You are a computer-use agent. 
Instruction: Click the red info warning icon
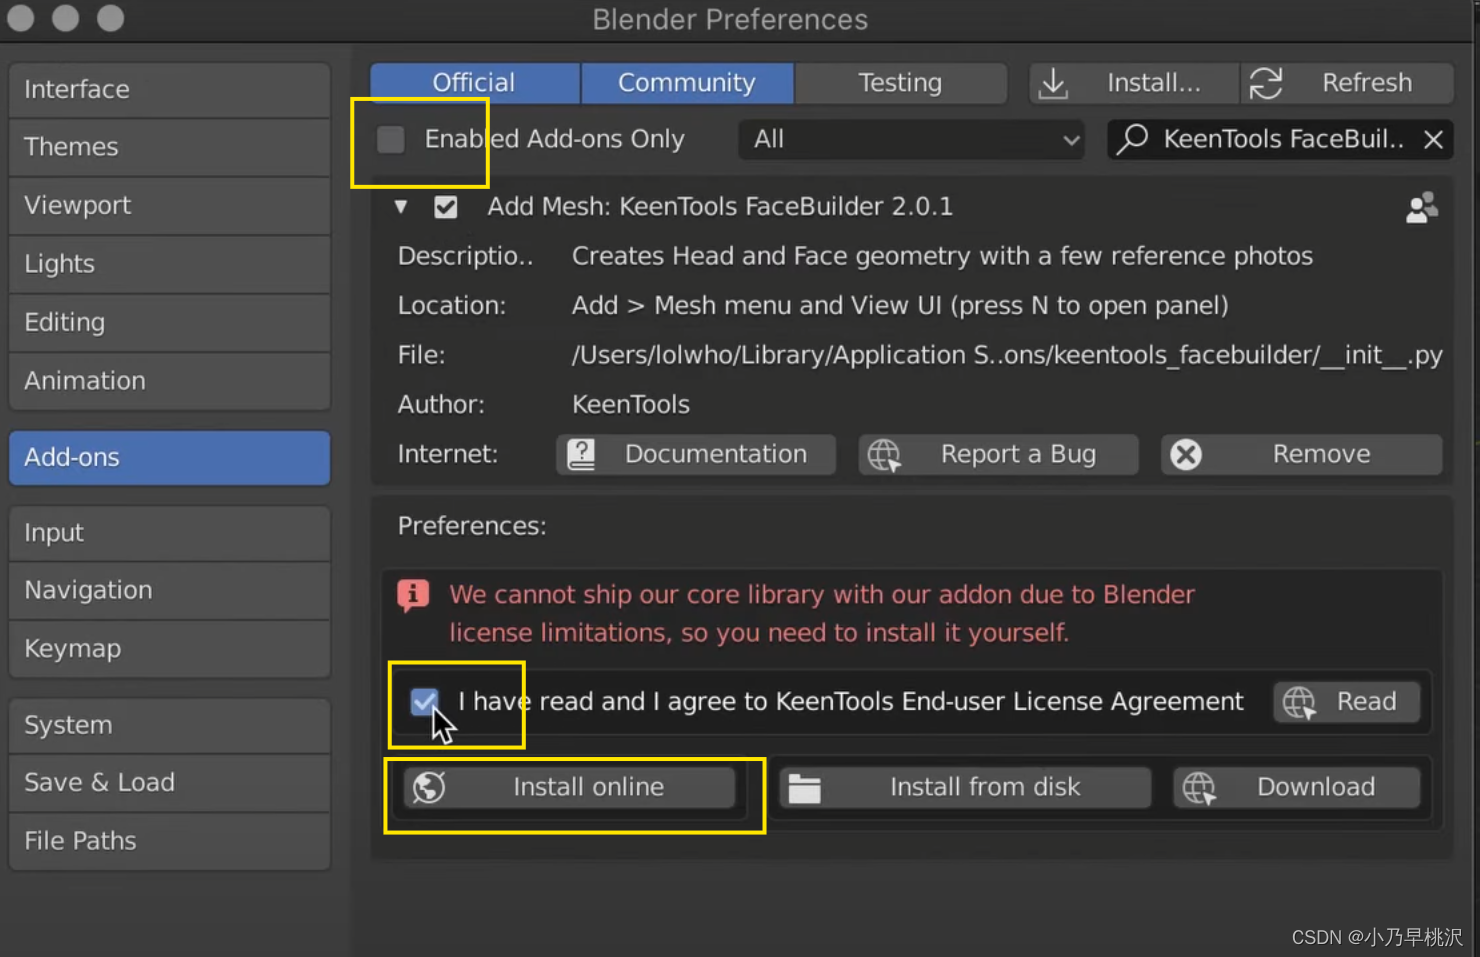413,595
